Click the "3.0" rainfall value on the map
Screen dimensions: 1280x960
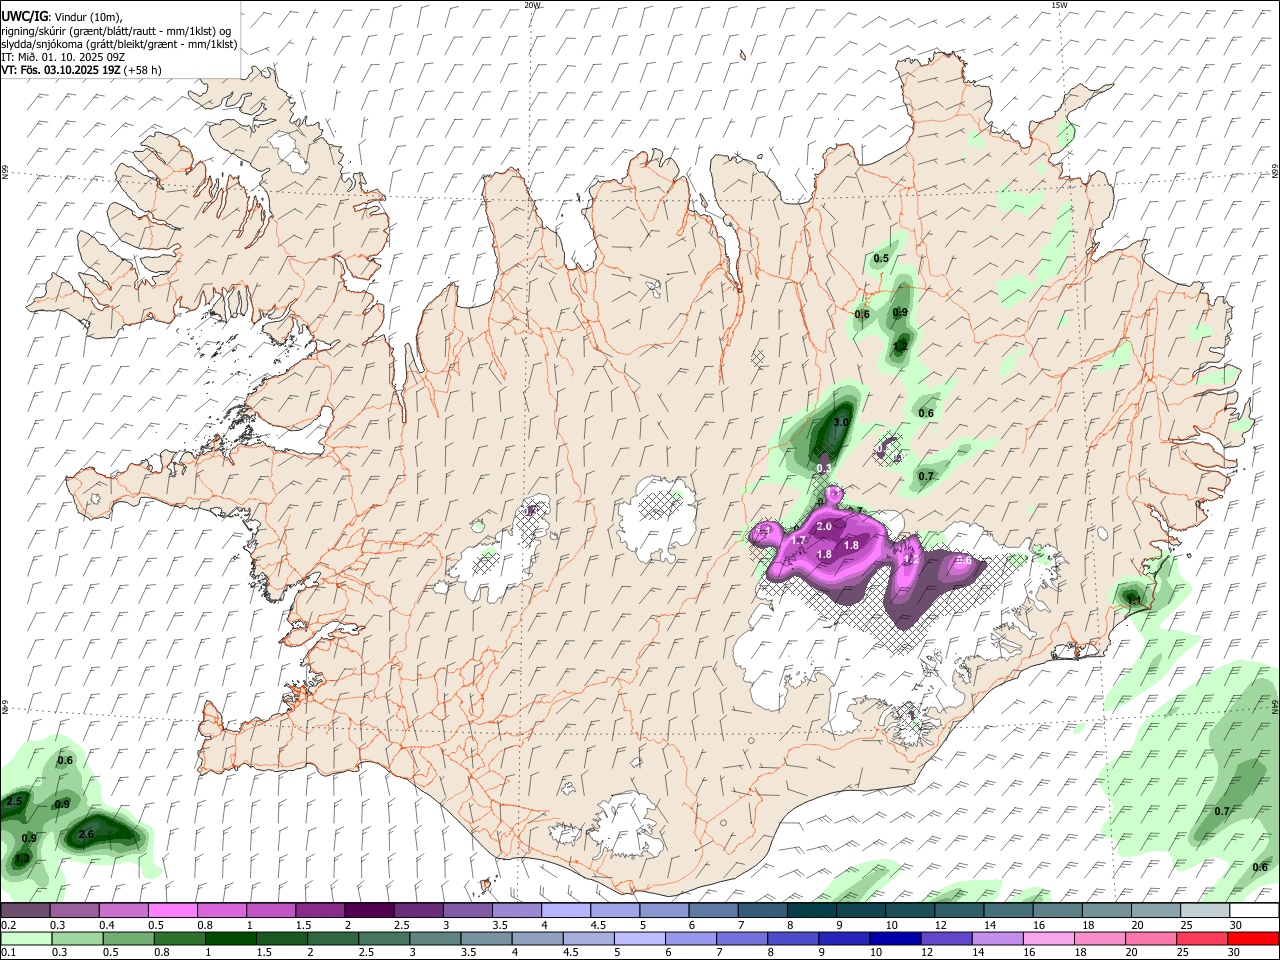[x=841, y=423]
